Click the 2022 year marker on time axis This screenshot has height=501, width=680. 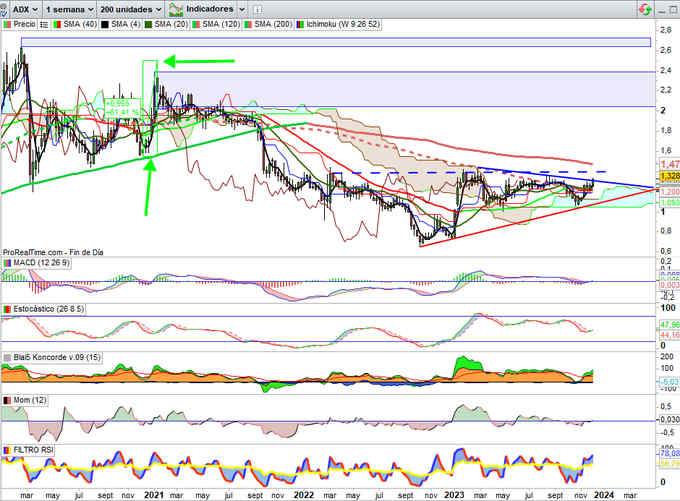(x=304, y=495)
